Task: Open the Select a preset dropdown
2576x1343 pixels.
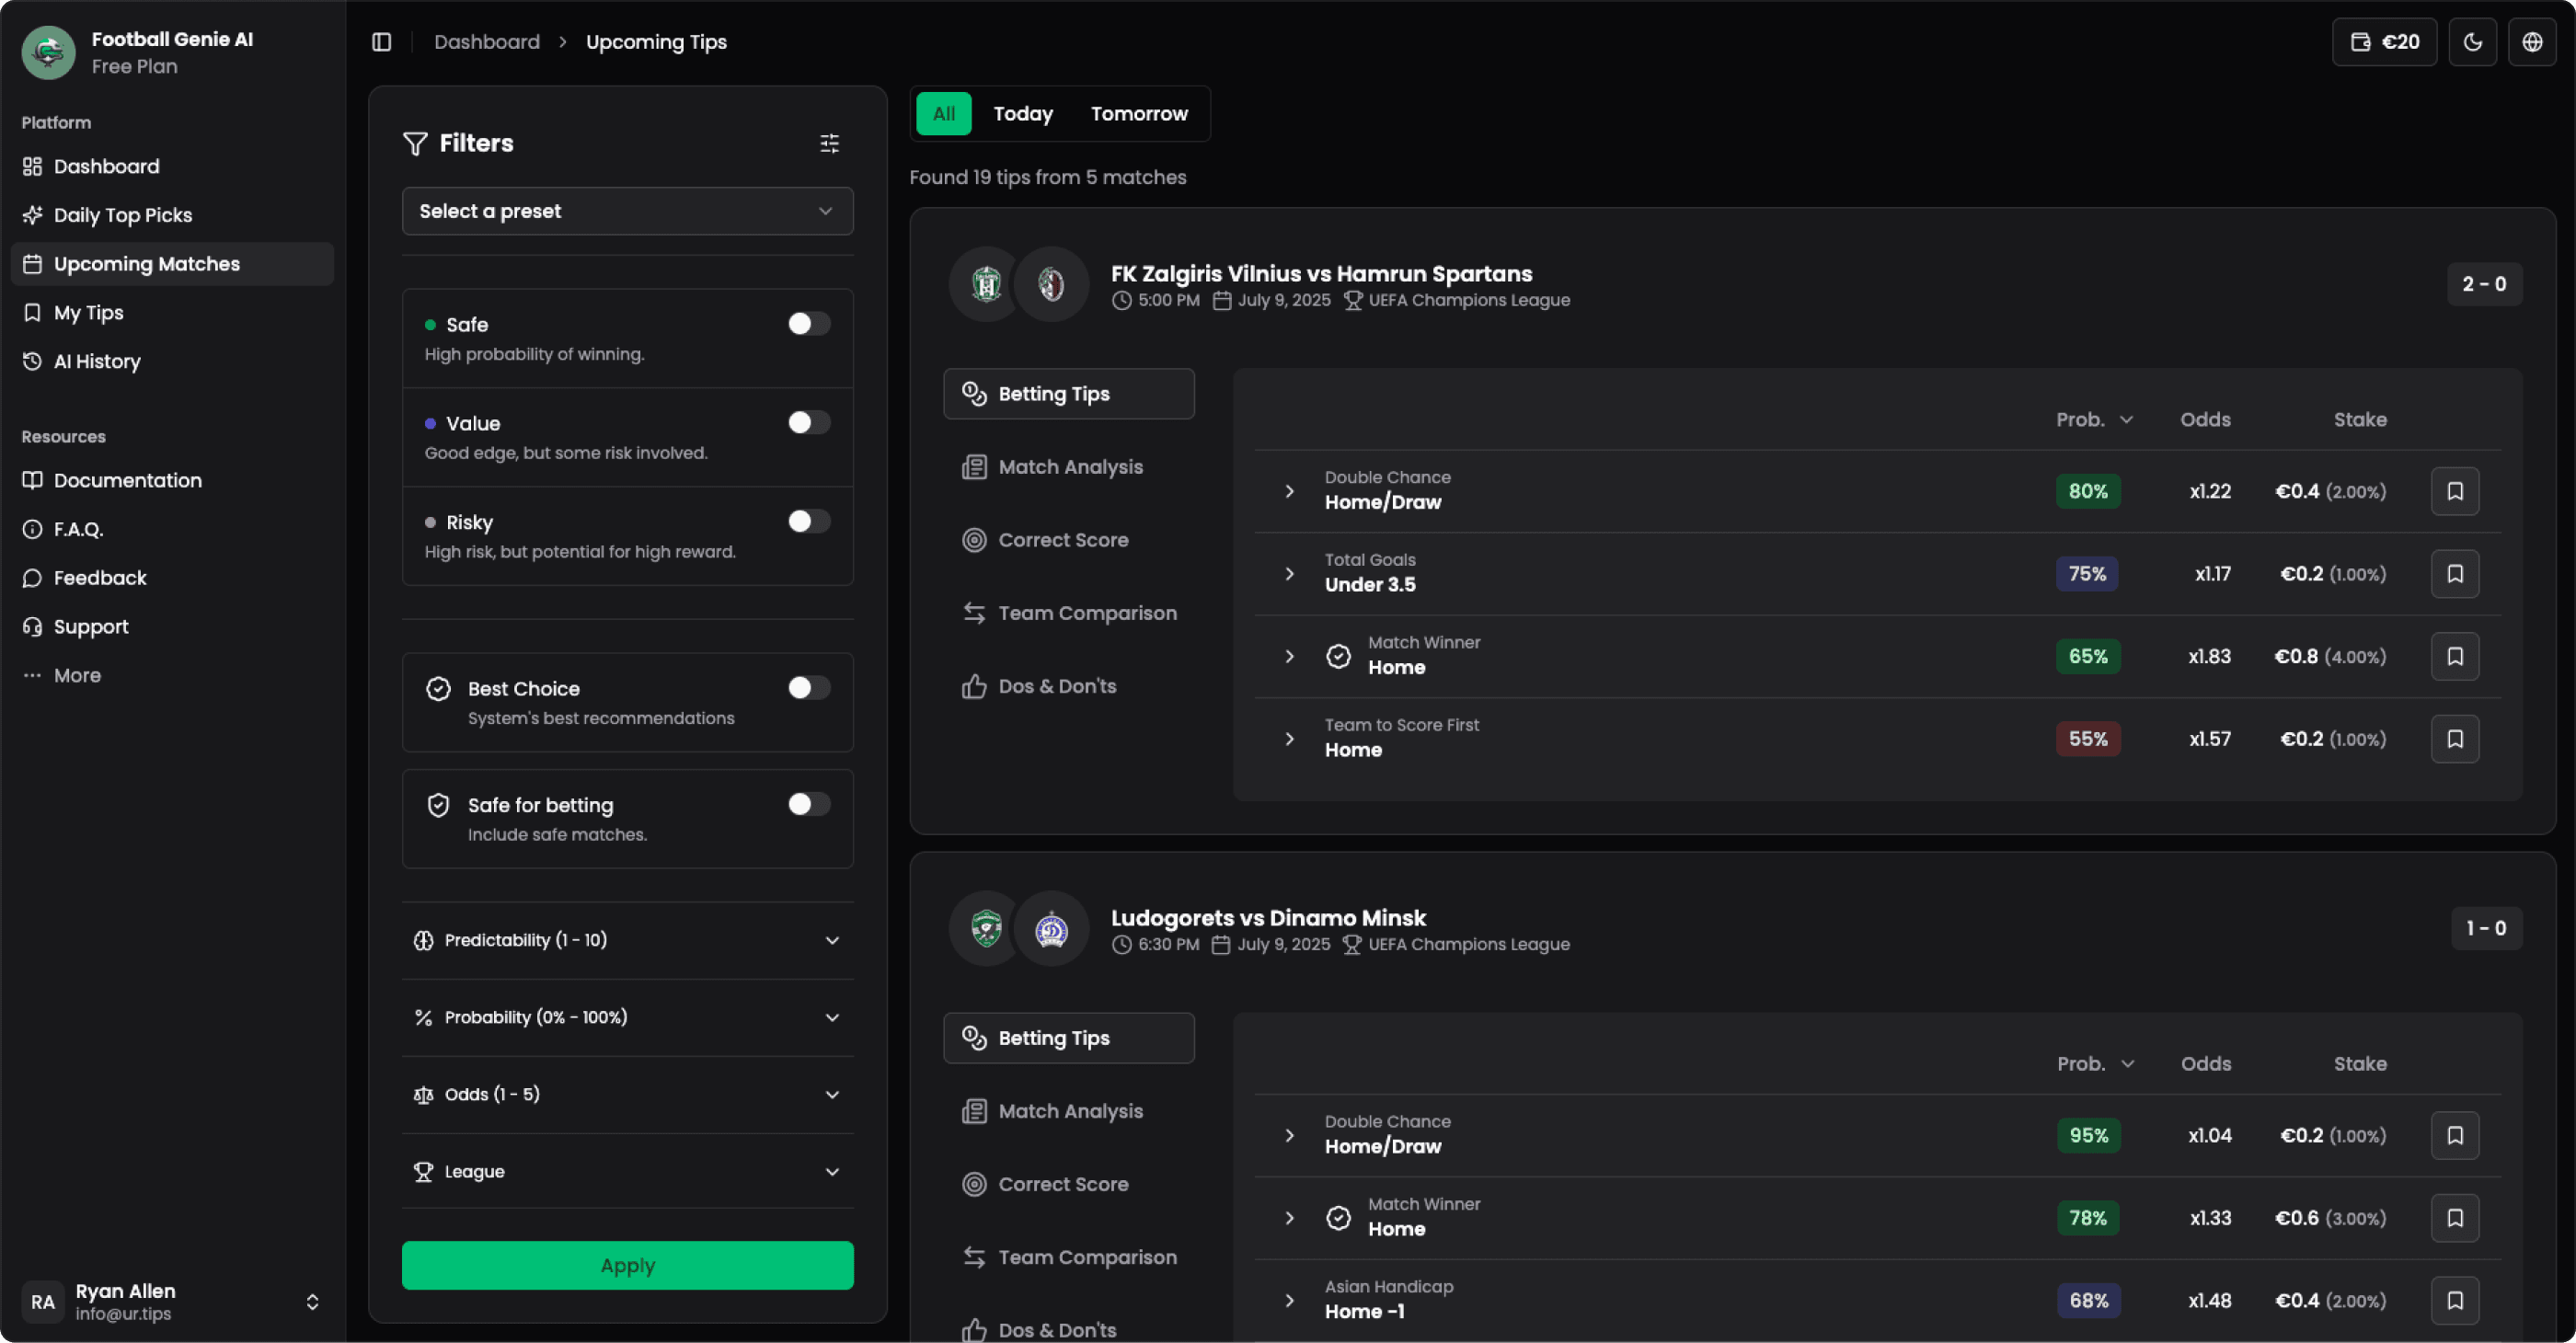Action: coord(627,211)
